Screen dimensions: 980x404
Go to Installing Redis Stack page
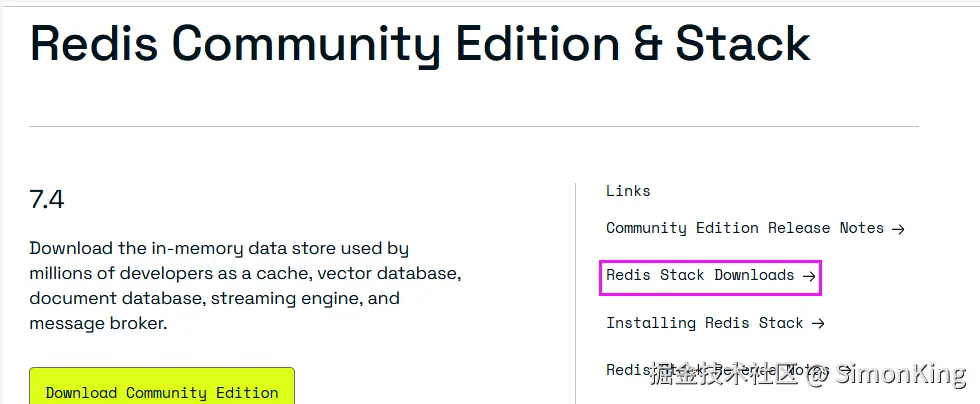704,323
